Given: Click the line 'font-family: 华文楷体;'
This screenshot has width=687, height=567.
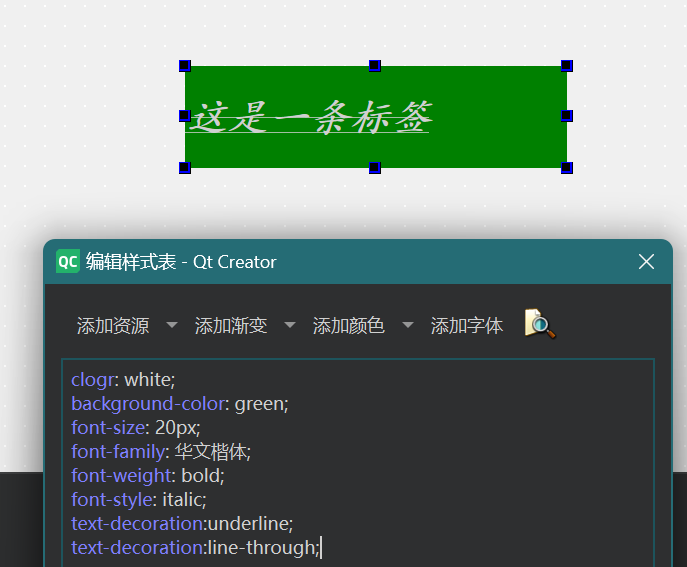Looking at the screenshot, I should 161,451.
